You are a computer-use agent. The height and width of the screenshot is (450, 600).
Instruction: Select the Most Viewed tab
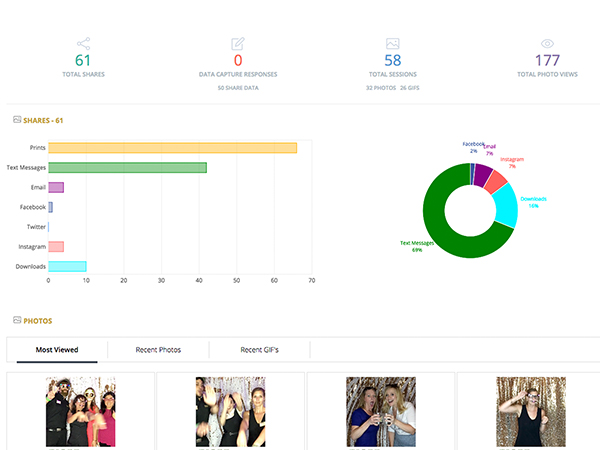57,350
